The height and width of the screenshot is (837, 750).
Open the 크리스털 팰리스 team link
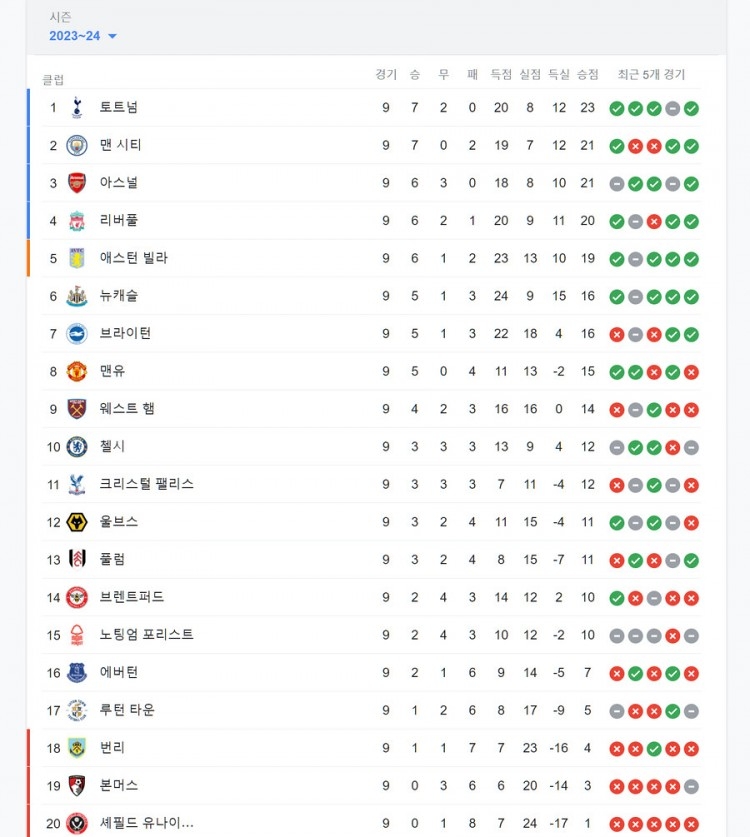tap(146, 484)
